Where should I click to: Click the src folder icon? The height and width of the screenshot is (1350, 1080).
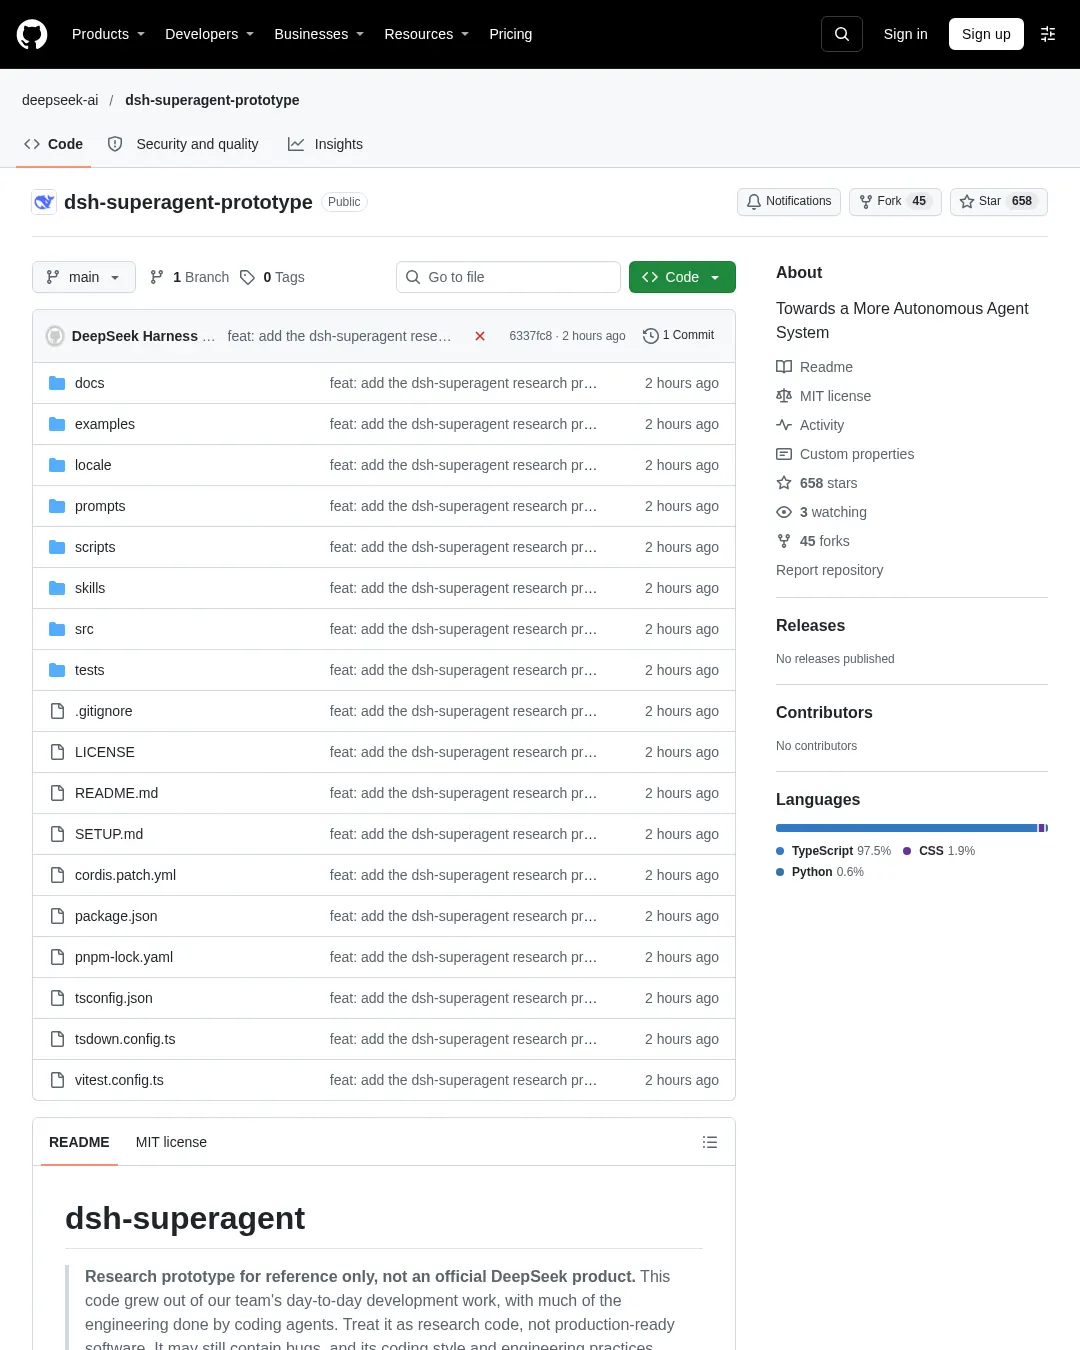click(x=57, y=629)
